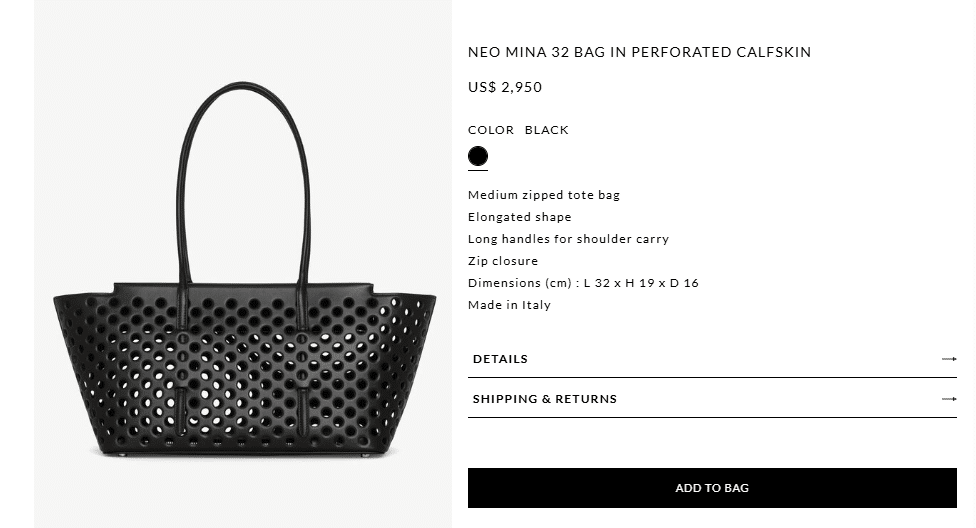Image resolution: width=976 pixels, height=528 pixels.
Task: Click the perforated body of the bag photo
Action: 245,370
